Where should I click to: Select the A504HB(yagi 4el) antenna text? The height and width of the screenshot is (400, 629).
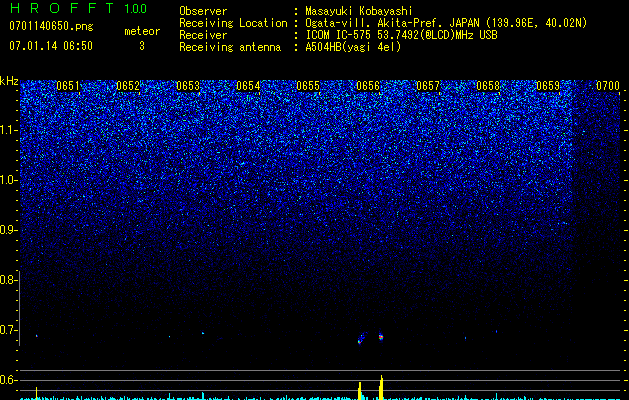pos(353,47)
